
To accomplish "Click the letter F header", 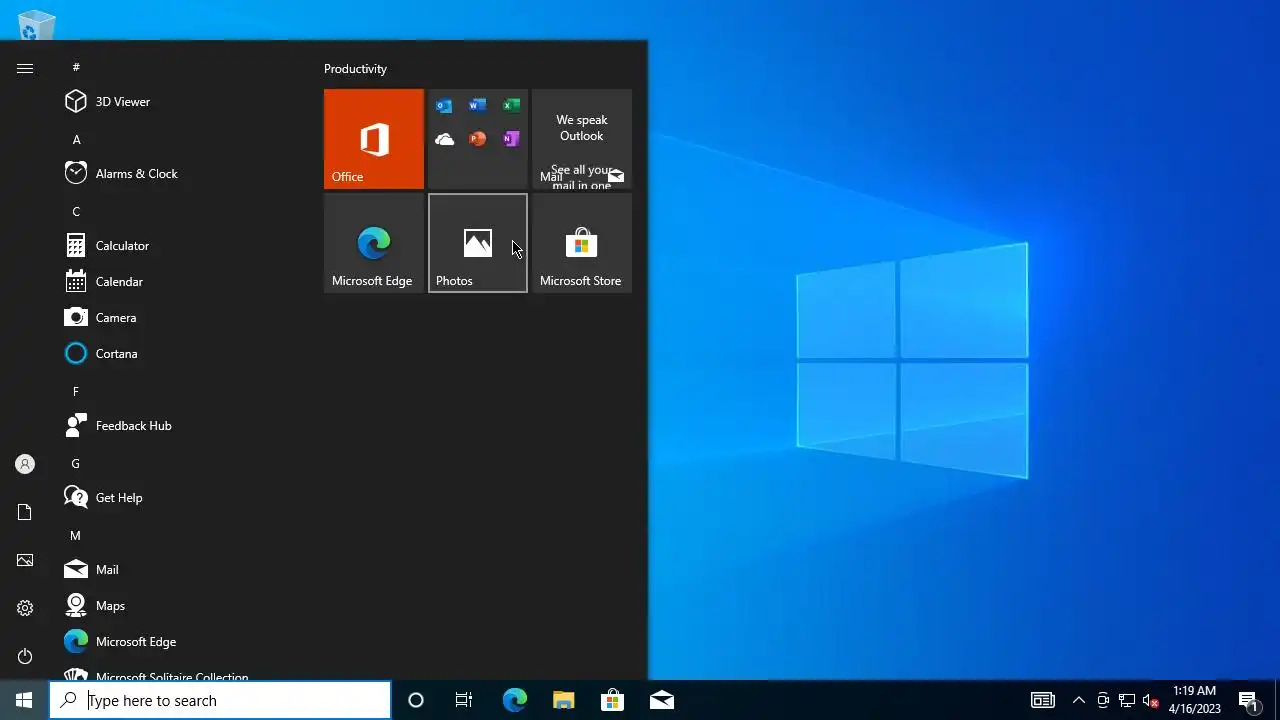I will point(76,392).
